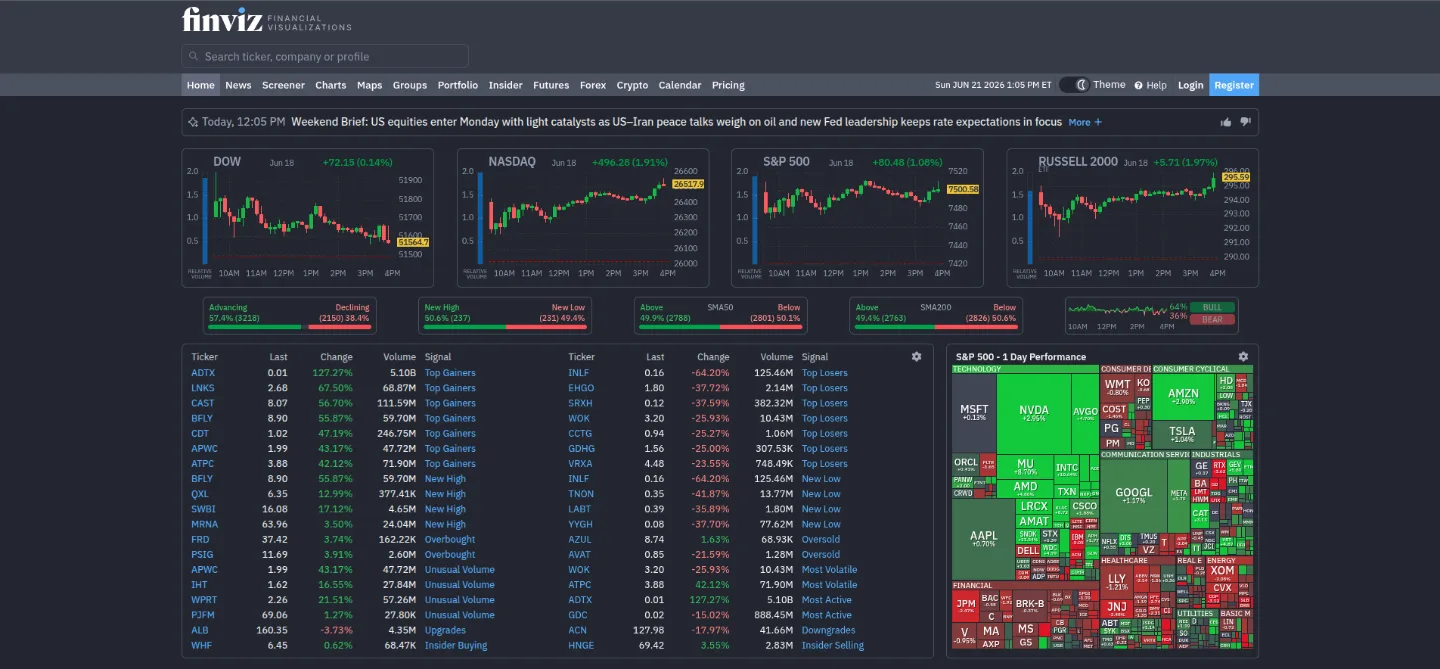Expand the Weekend Brief with More +
The height and width of the screenshot is (669, 1440).
1085,122
